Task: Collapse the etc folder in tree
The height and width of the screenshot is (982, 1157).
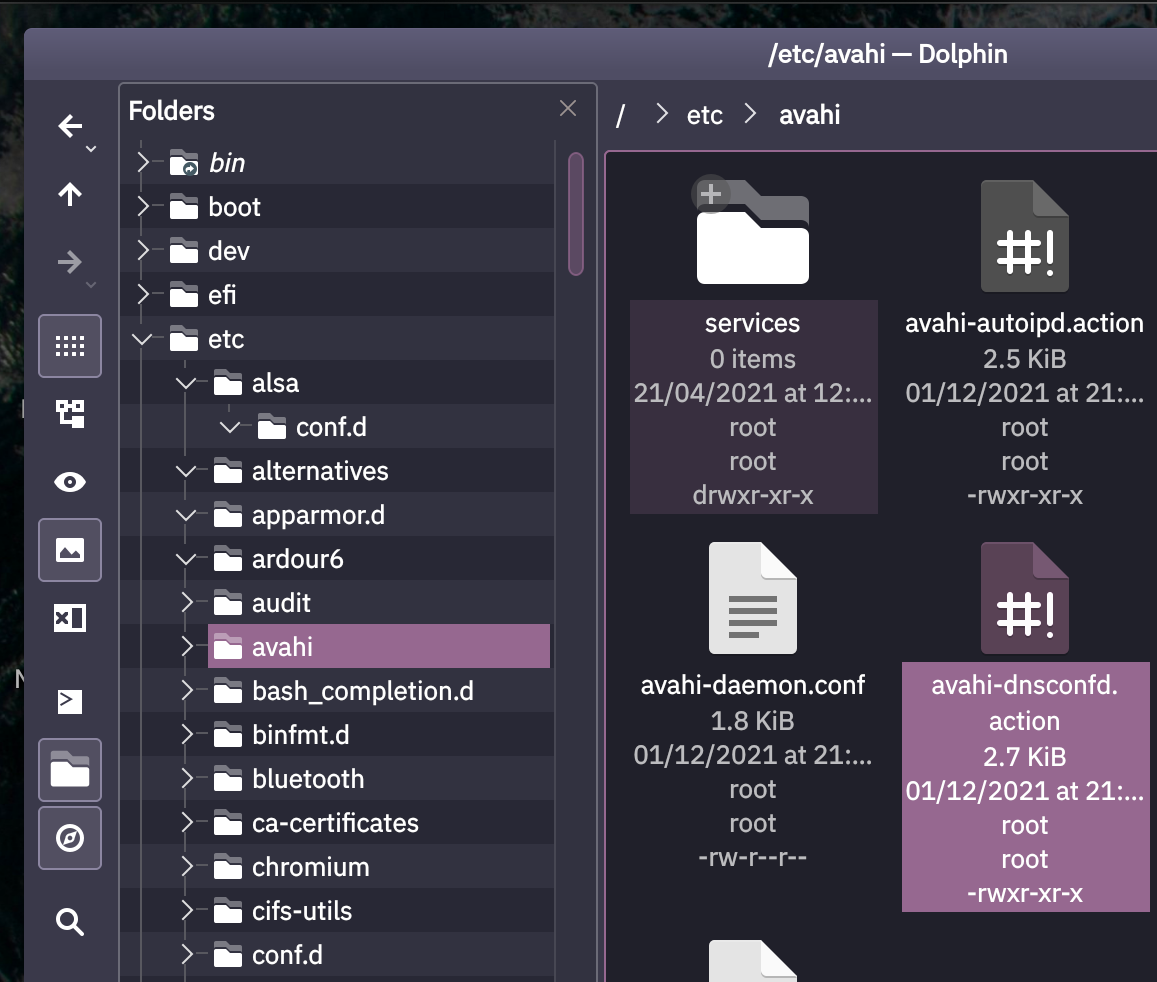Action: coord(142,339)
